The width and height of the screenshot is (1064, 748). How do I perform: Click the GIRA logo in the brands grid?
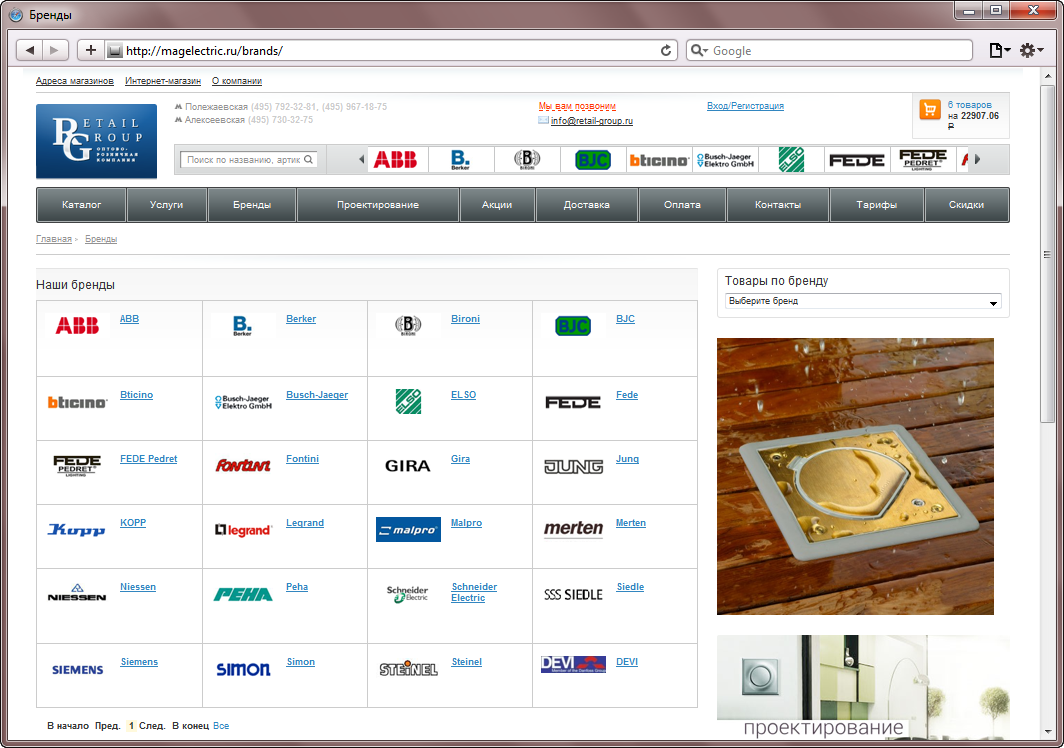point(407,466)
